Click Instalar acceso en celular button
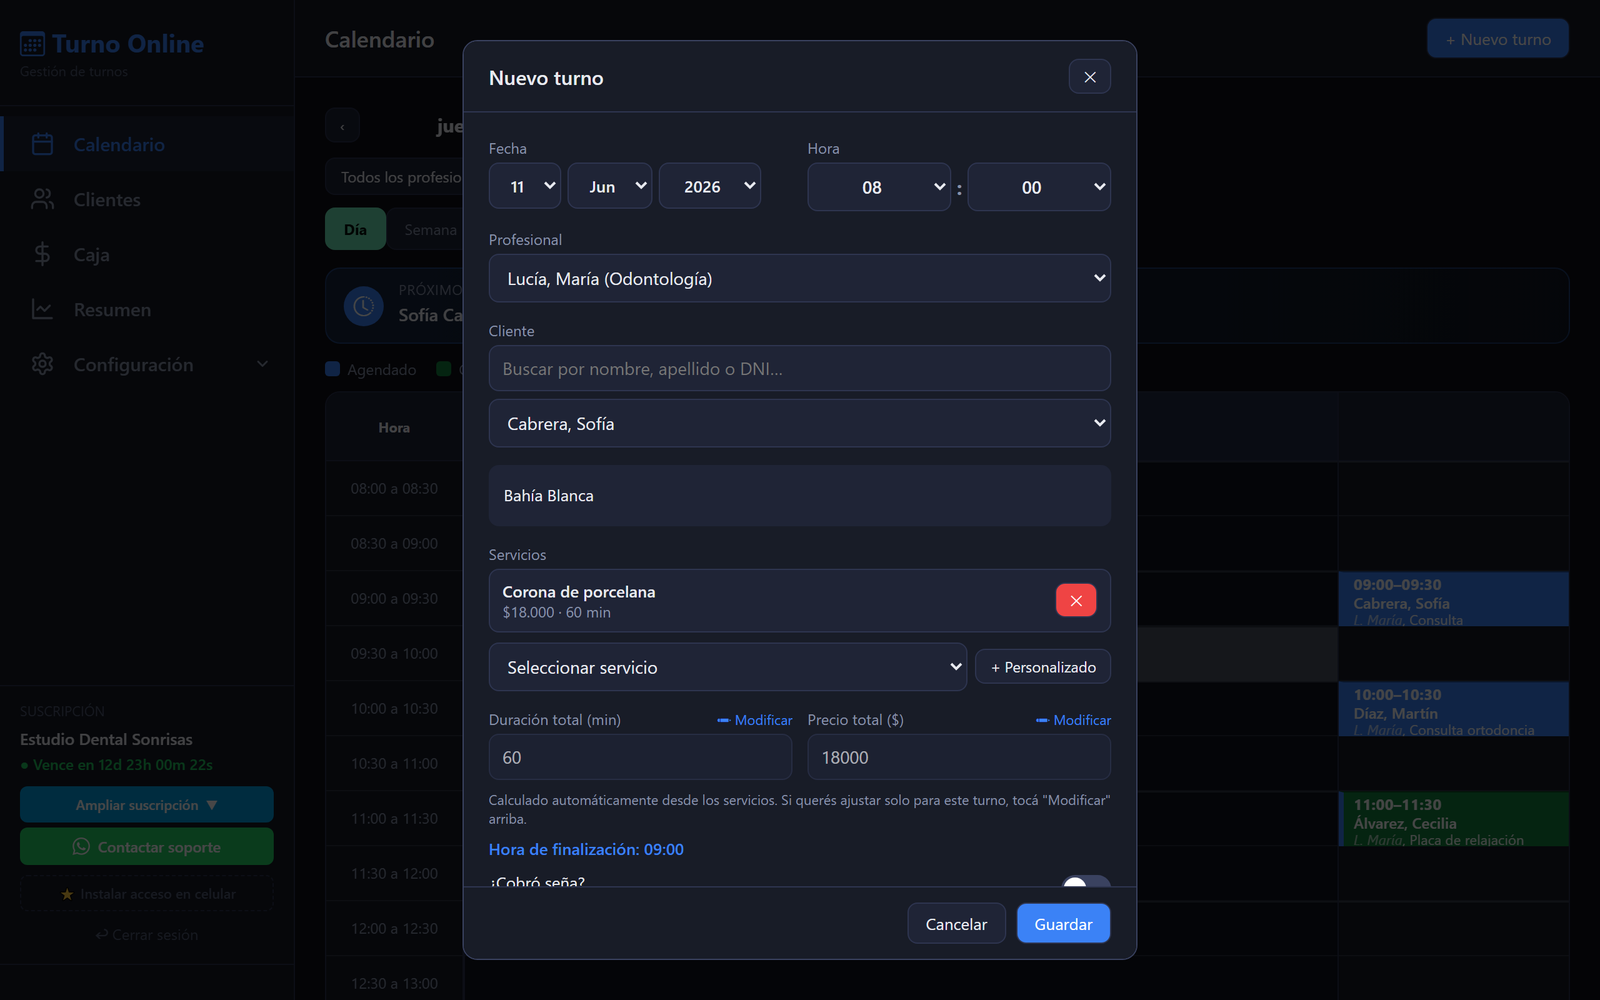 [147, 894]
